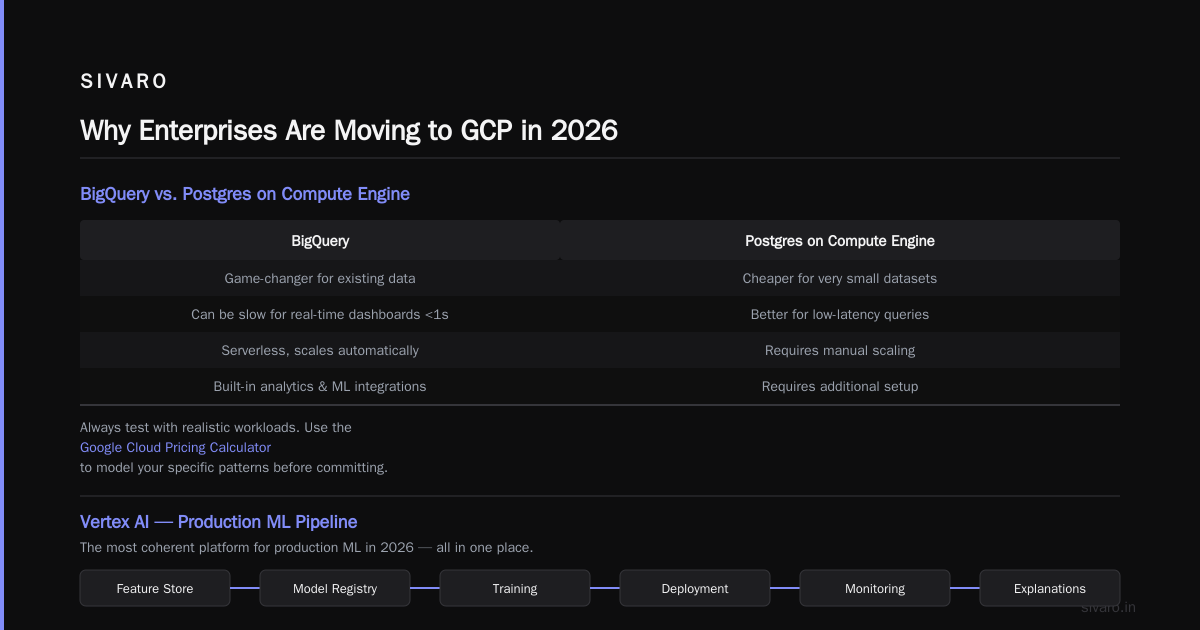Click the 'Requires additional setup' cell
Image resolution: width=1200 pixels, height=630 pixels.
(840, 386)
